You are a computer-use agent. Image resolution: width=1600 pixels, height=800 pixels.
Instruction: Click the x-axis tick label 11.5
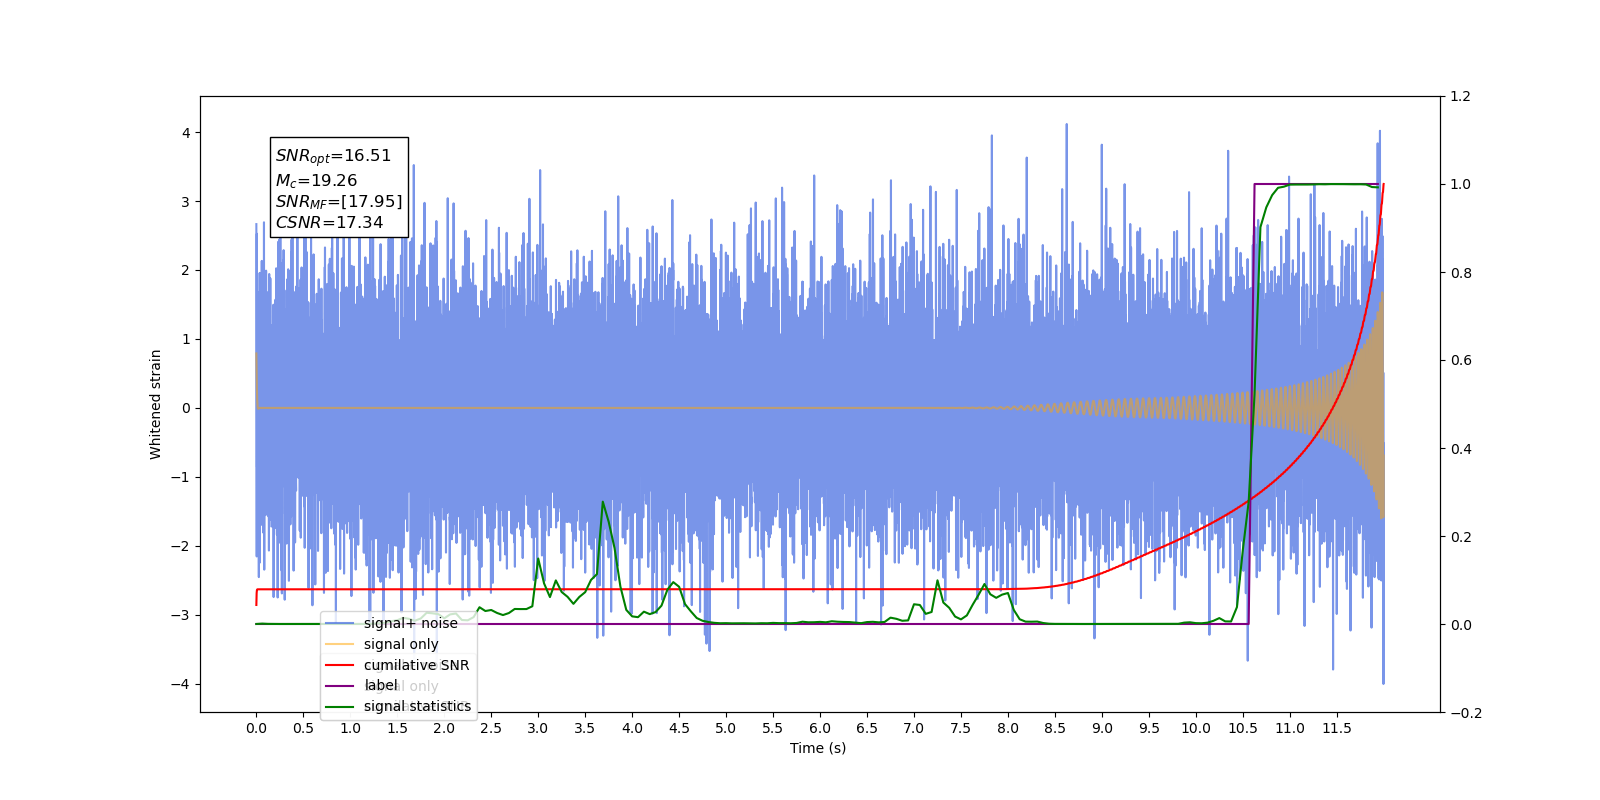[x=1337, y=728]
